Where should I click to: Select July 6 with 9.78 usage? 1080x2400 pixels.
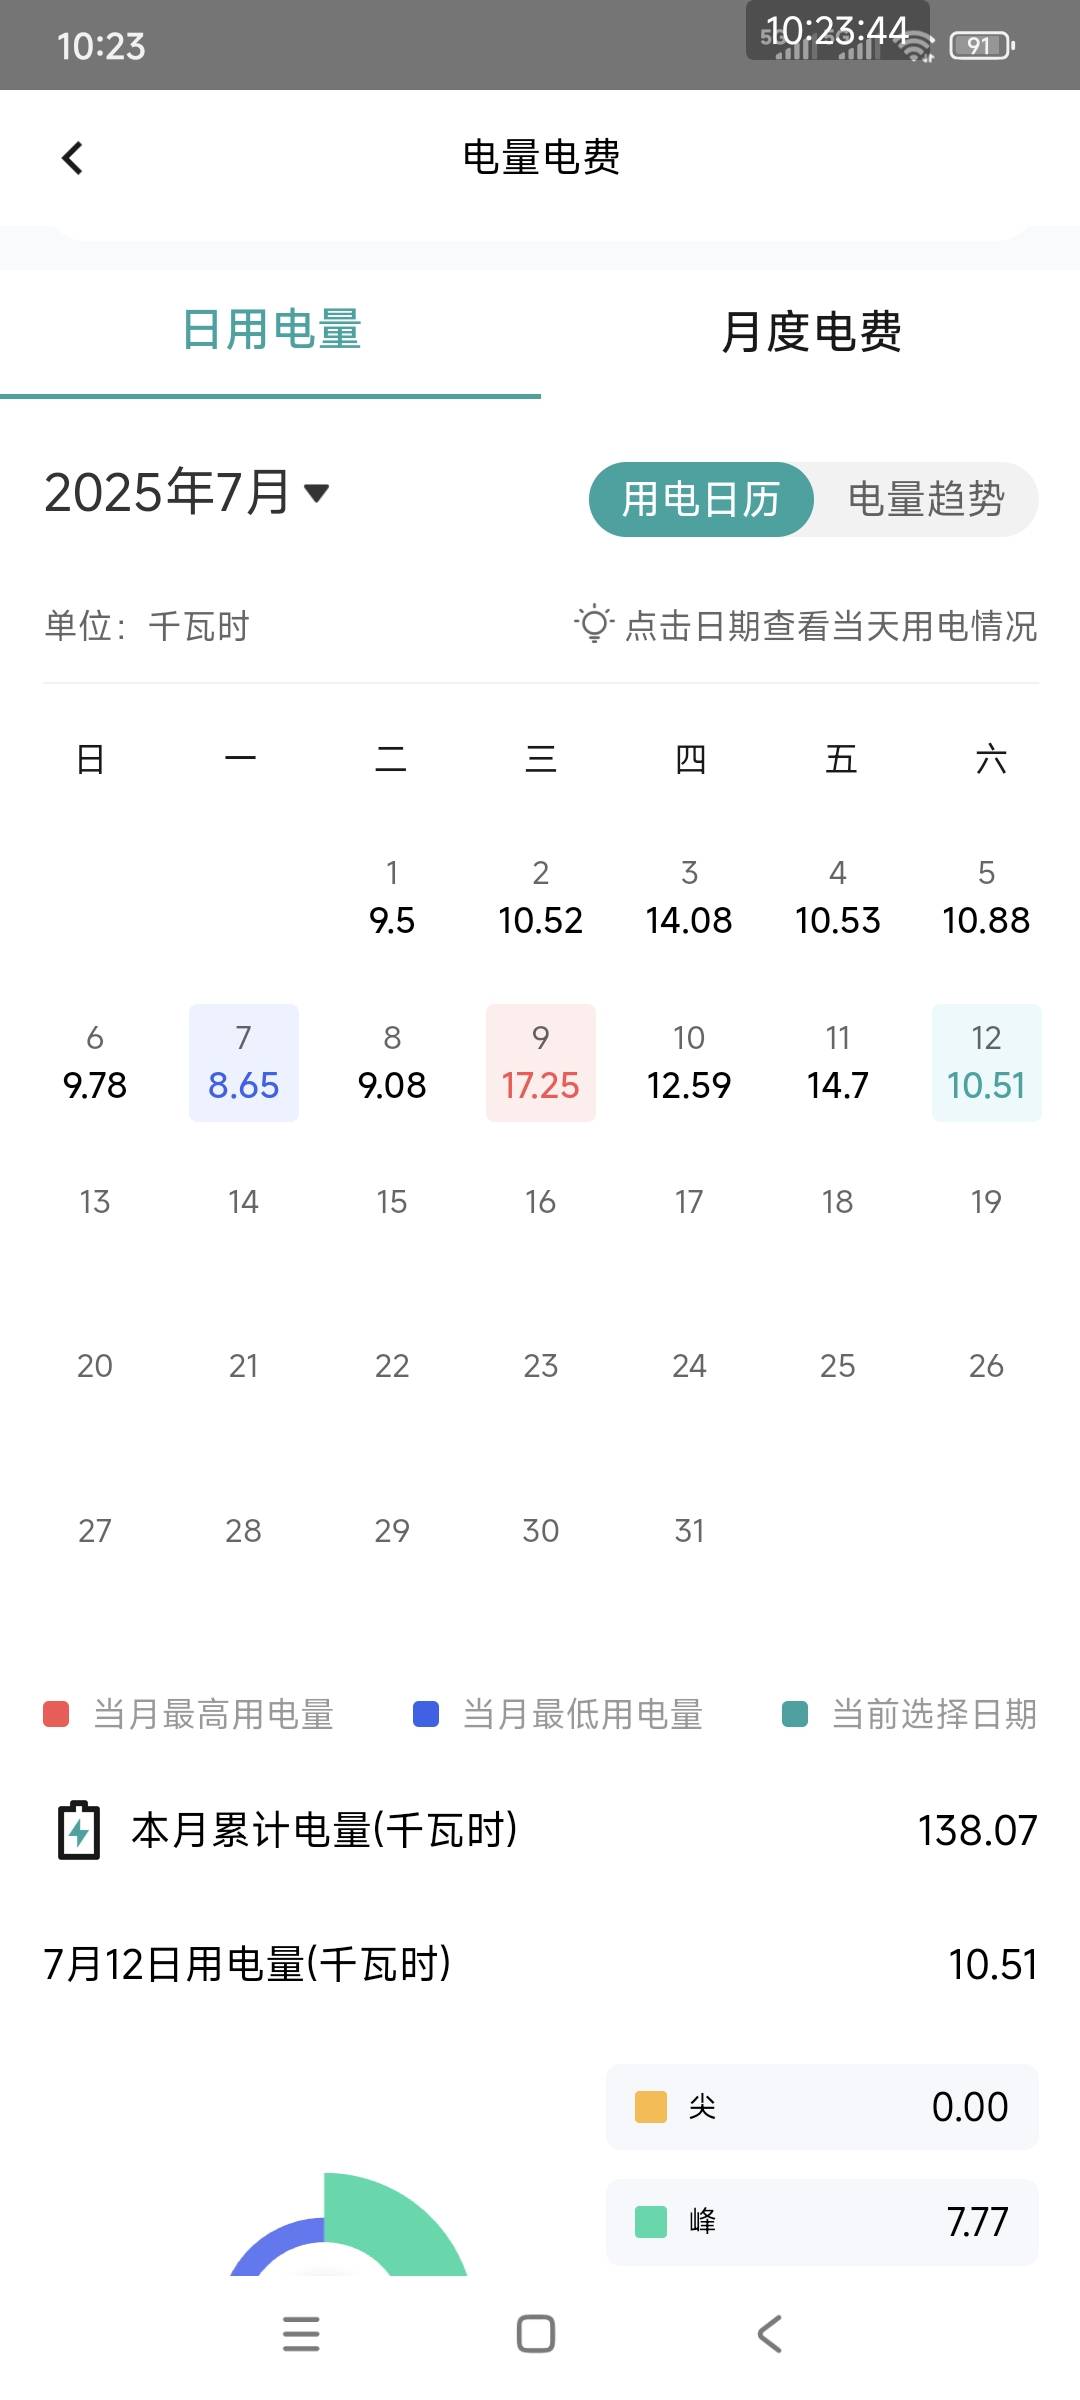click(x=95, y=1063)
